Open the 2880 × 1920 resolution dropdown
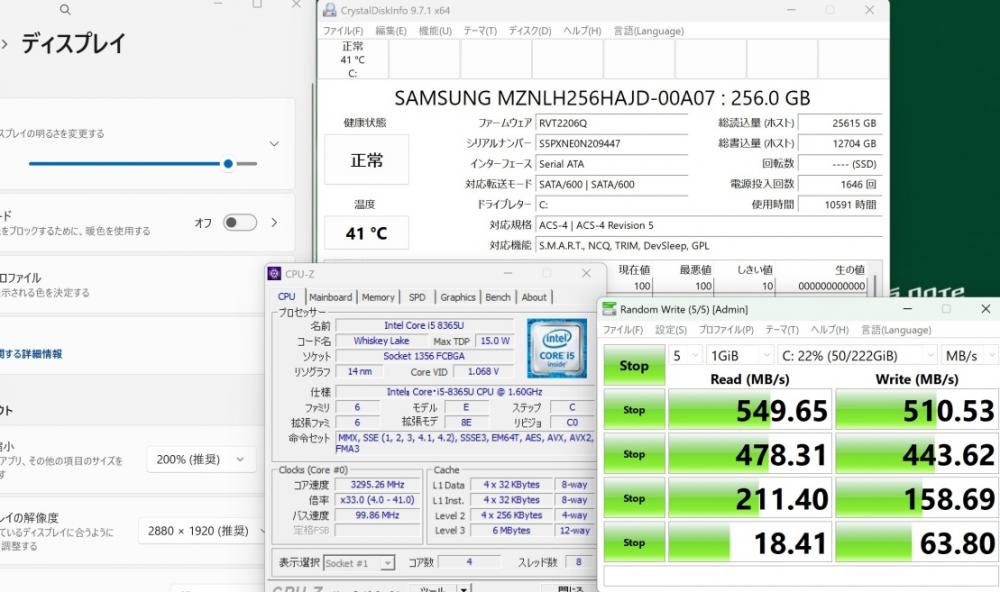1000x592 pixels. point(203,531)
